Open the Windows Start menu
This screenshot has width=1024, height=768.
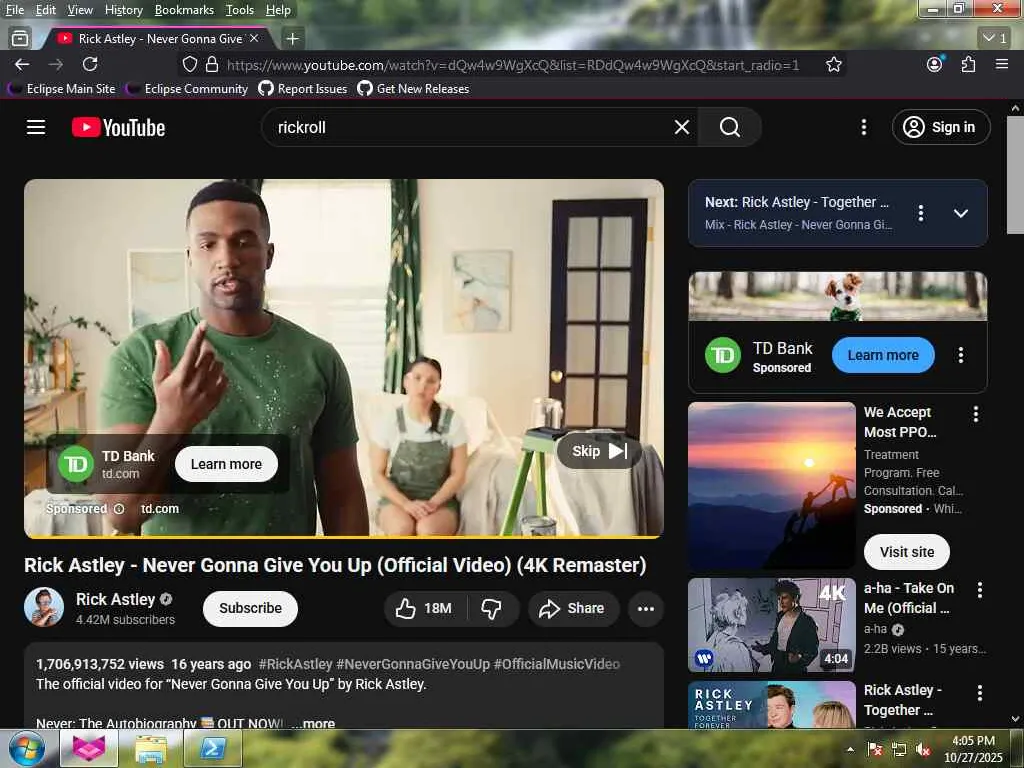point(25,748)
